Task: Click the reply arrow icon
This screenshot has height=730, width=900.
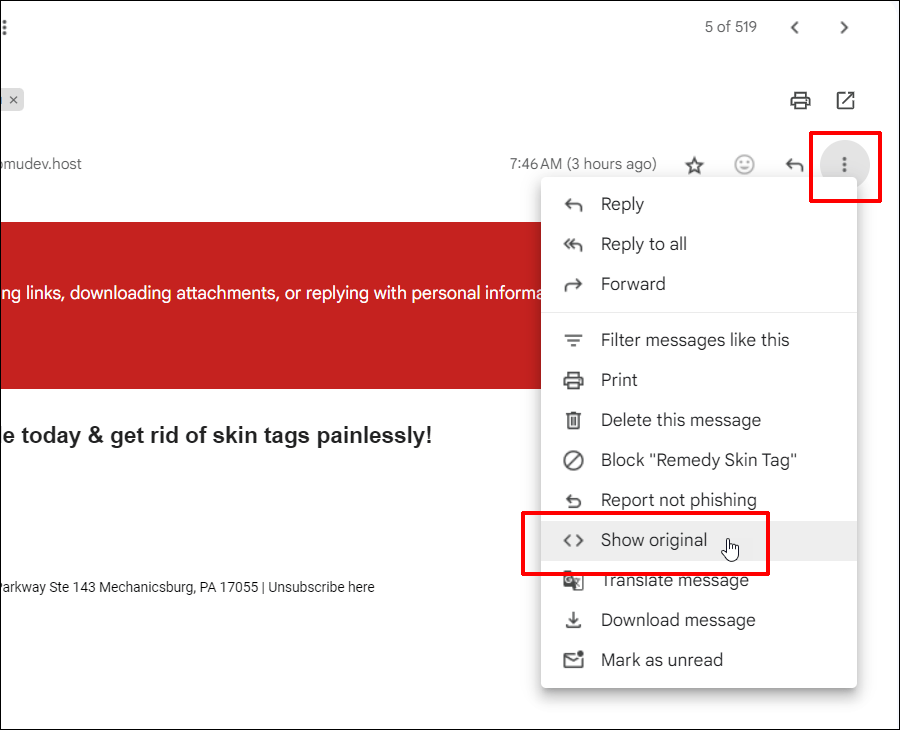Action: tap(794, 164)
